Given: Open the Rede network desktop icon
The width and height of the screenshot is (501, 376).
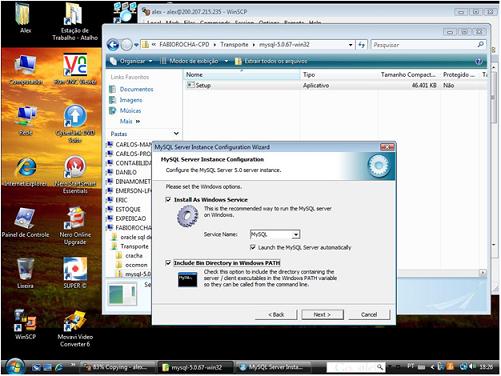Looking at the screenshot, I should 26,120.
